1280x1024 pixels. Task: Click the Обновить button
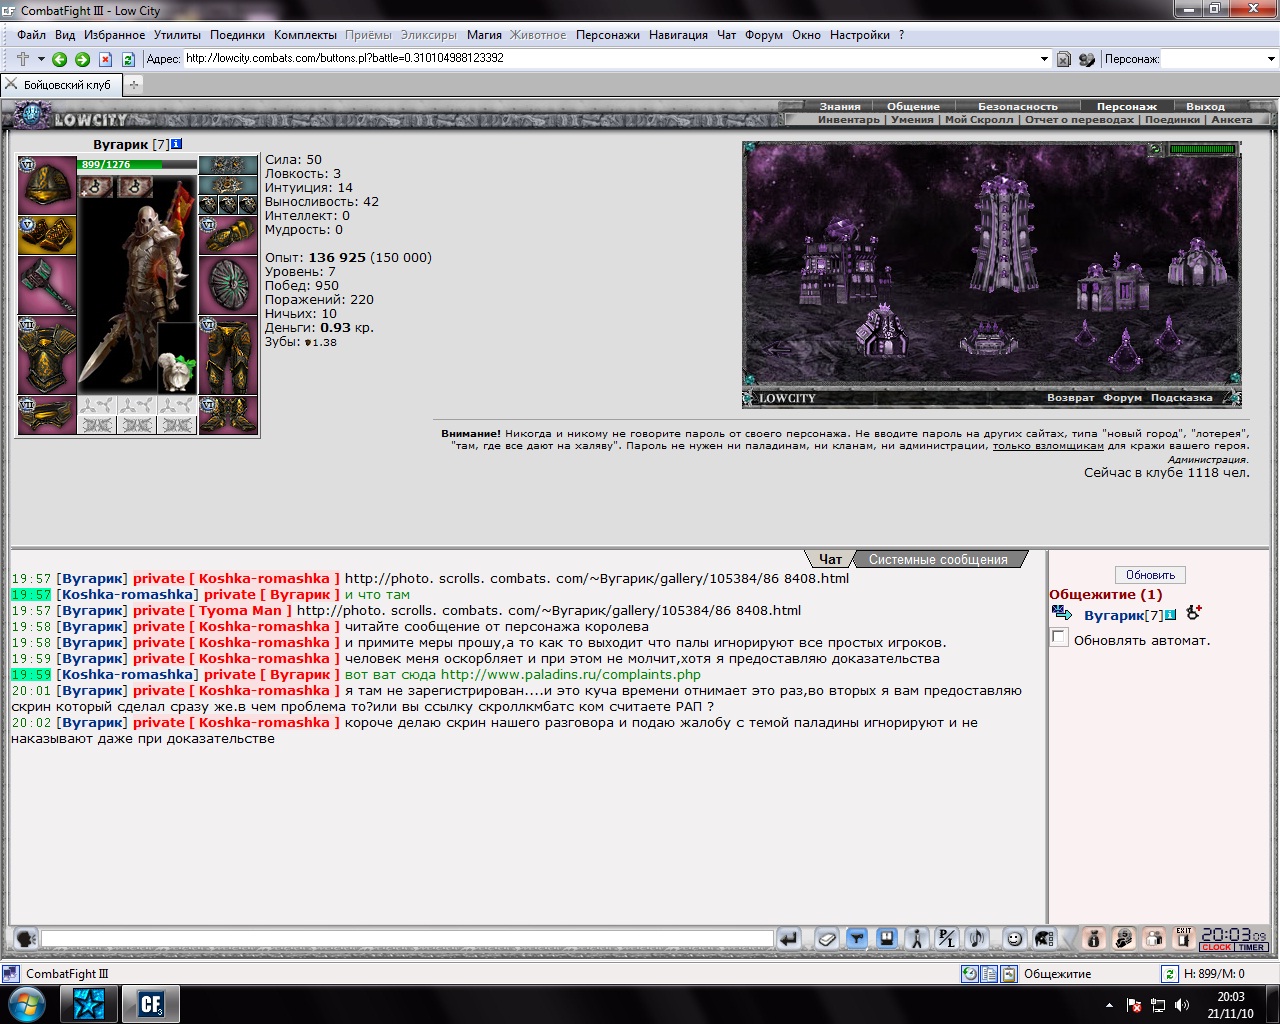(1150, 575)
